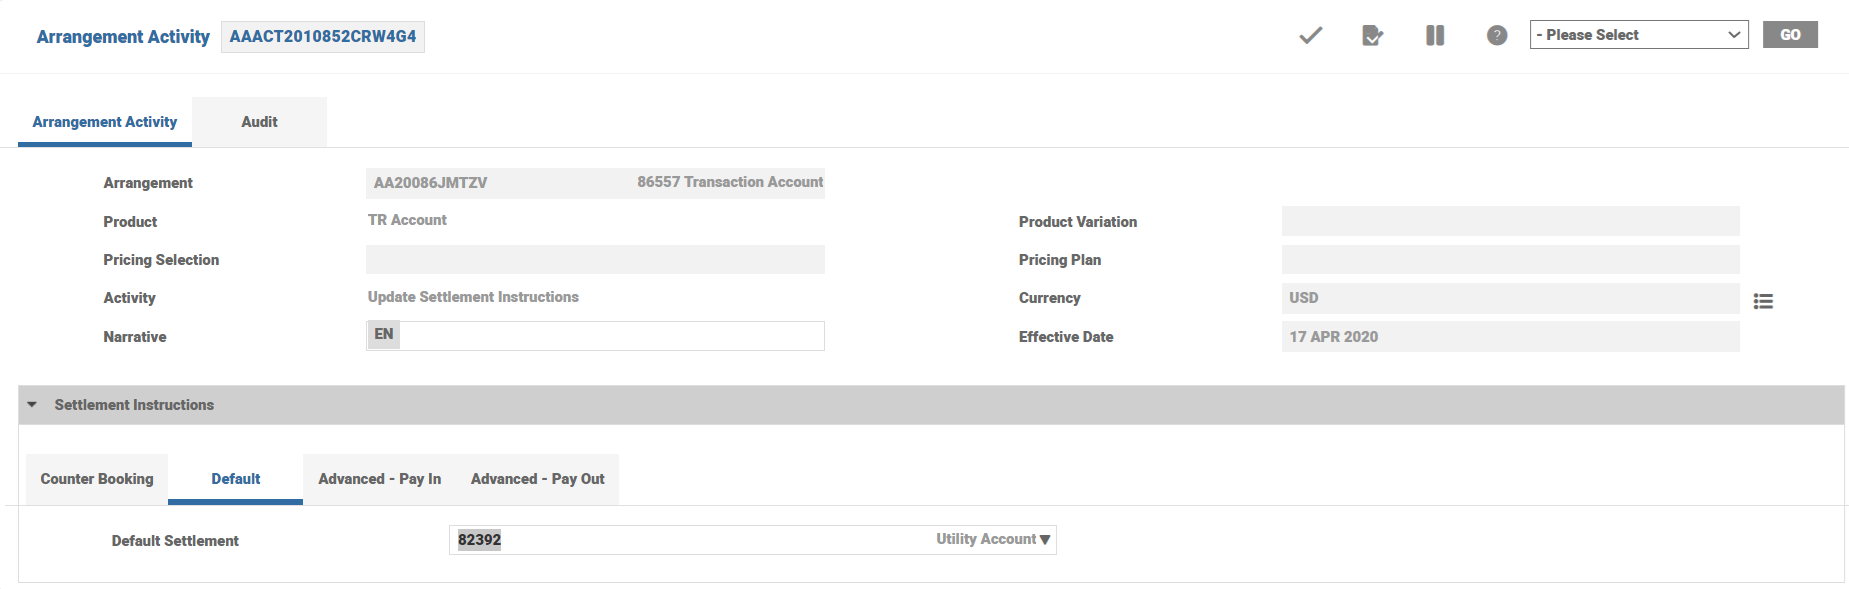Click the list icon beside Currency
Image resolution: width=1849 pixels, height=589 pixels.
click(1763, 301)
